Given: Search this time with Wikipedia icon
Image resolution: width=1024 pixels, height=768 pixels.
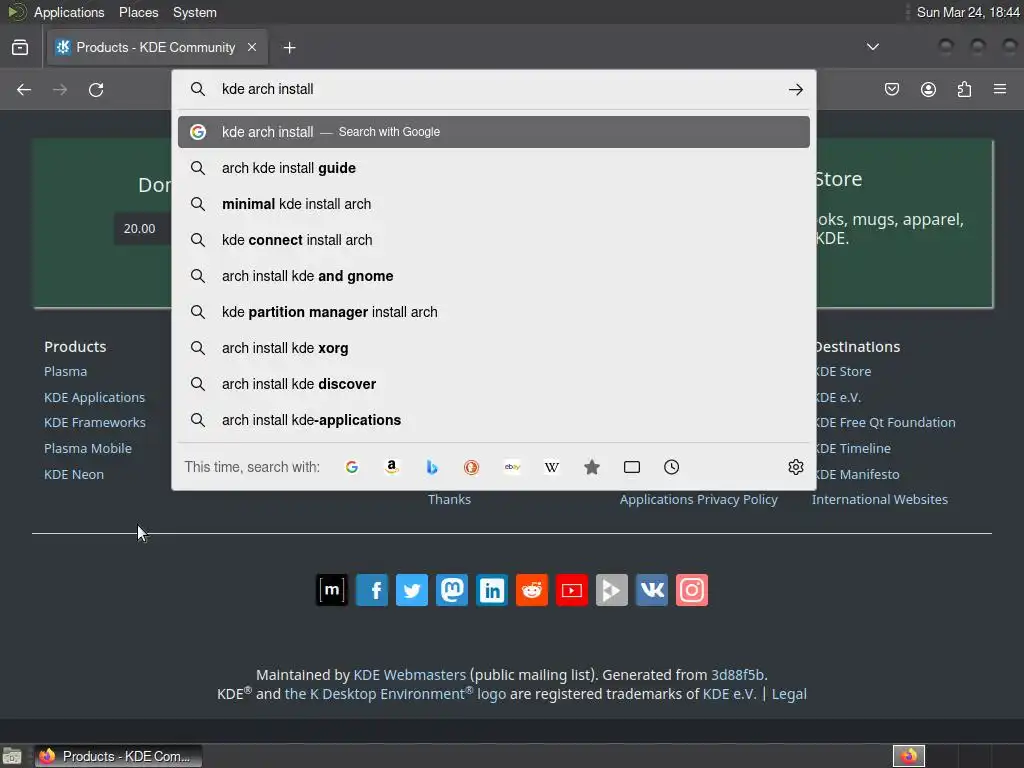Looking at the screenshot, I should point(552,467).
